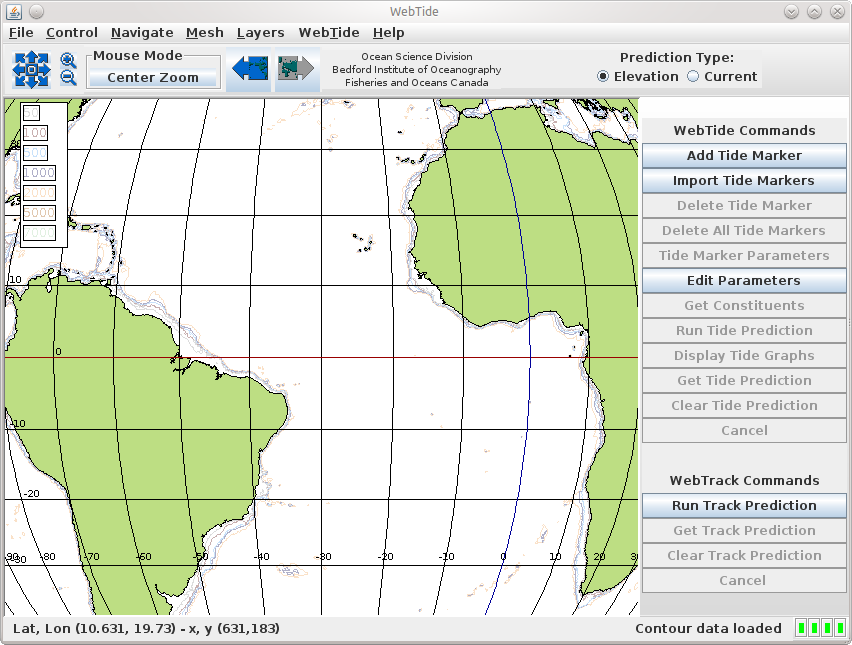Viewport: 852px width, 645px height.
Task: Click the zoom out magnifier icon
Action: point(68,78)
